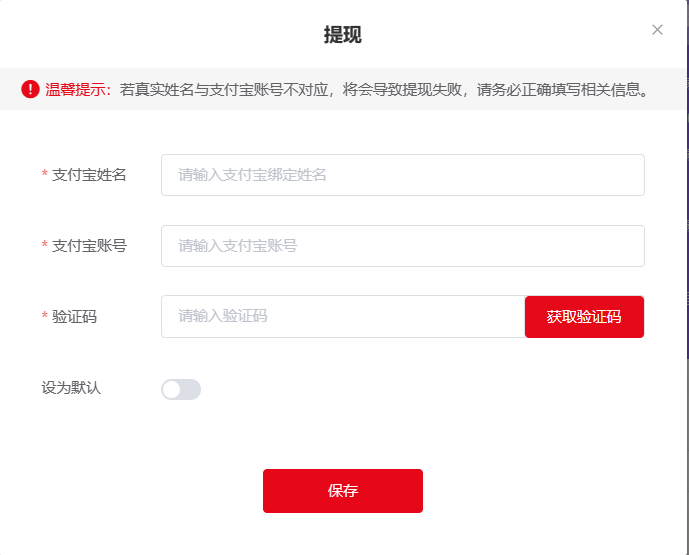Click the required asterisk beside 验证码
The width and height of the screenshot is (689, 555).
click(44, 316)
